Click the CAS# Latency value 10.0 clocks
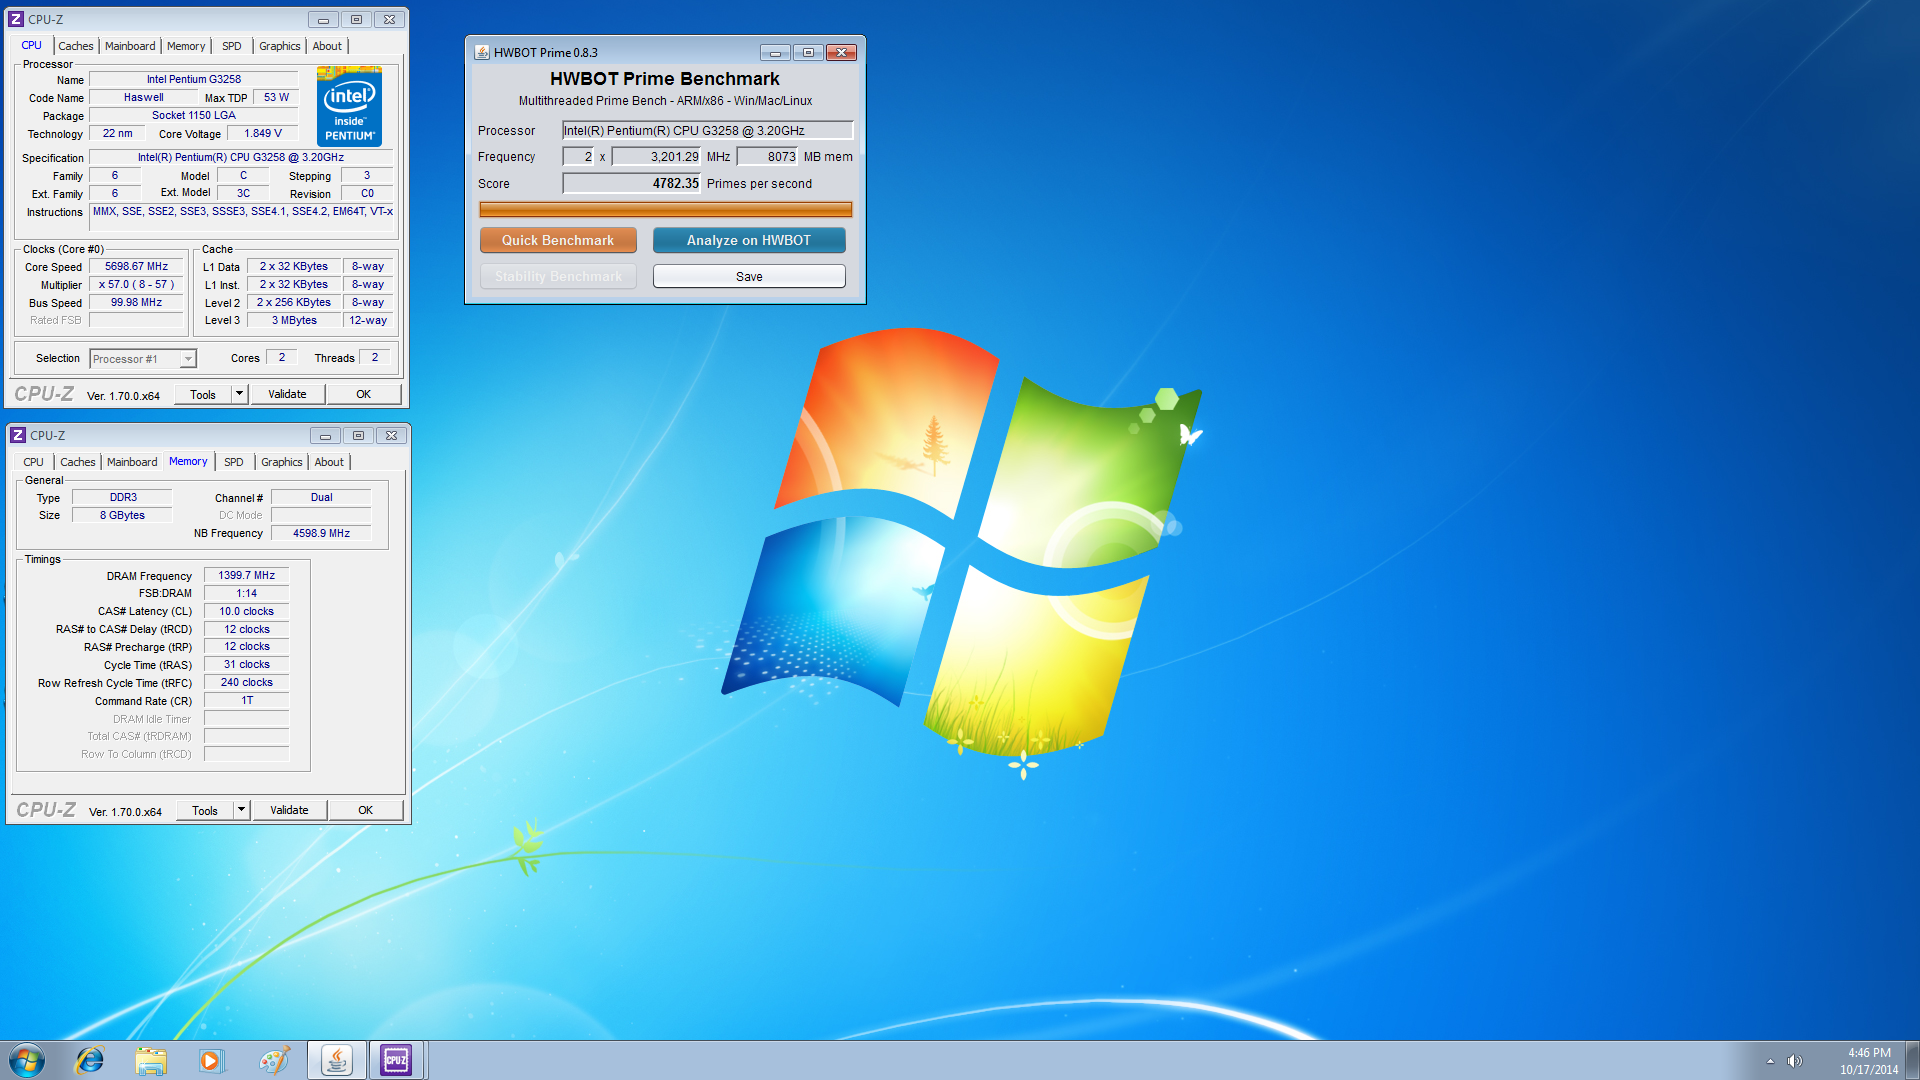1920x1080 pixels. click(247, 611)
